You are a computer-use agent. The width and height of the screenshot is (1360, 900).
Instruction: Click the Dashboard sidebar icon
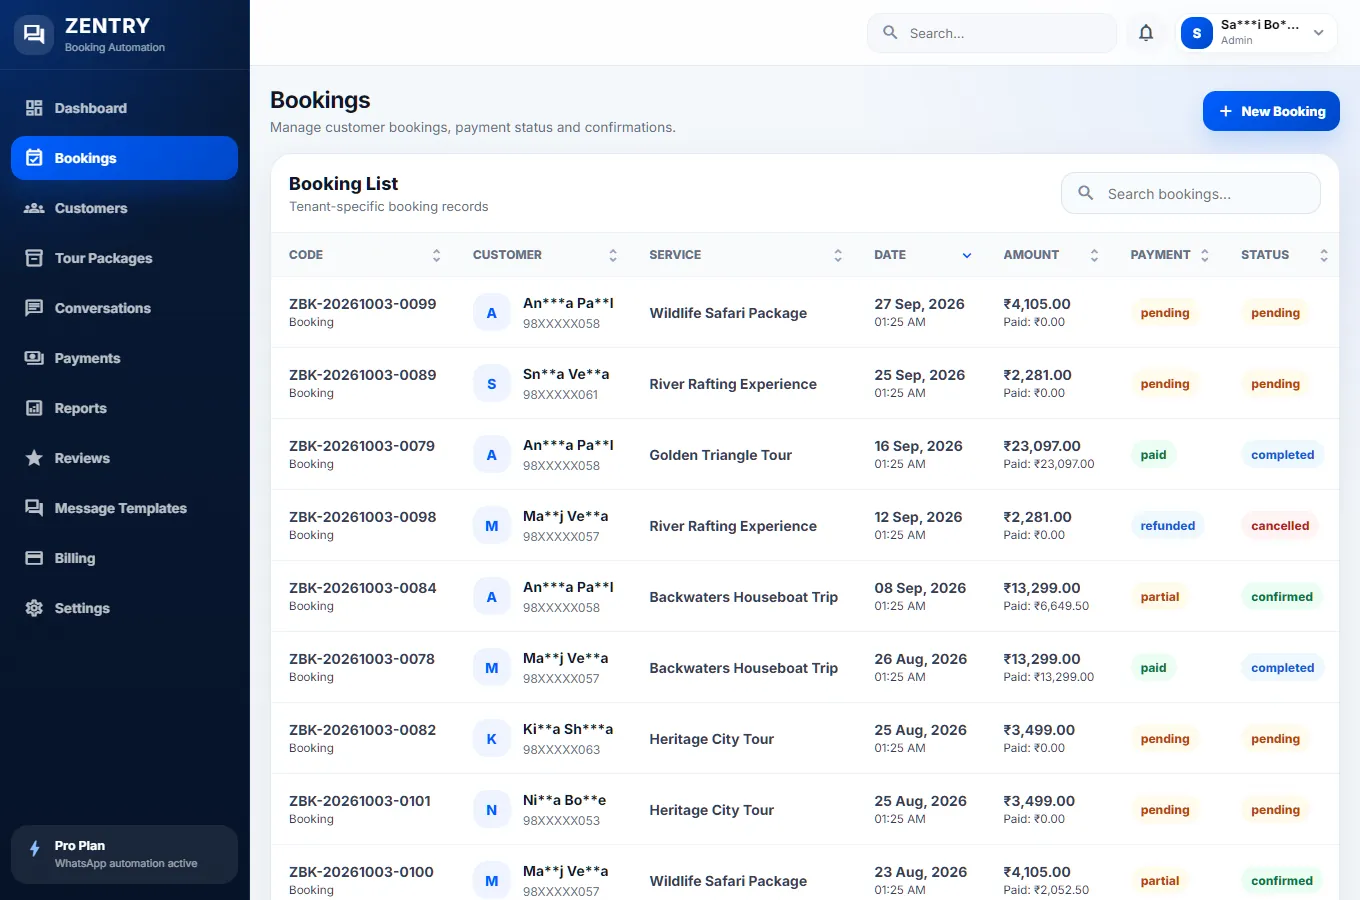[34, 108]
